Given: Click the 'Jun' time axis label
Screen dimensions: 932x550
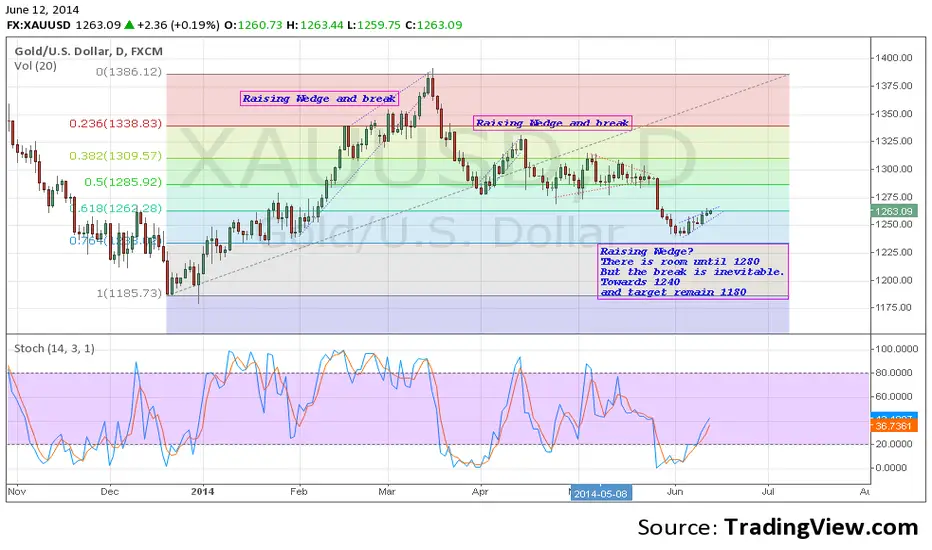Looking at the screenshot, I should pos(675,492).
